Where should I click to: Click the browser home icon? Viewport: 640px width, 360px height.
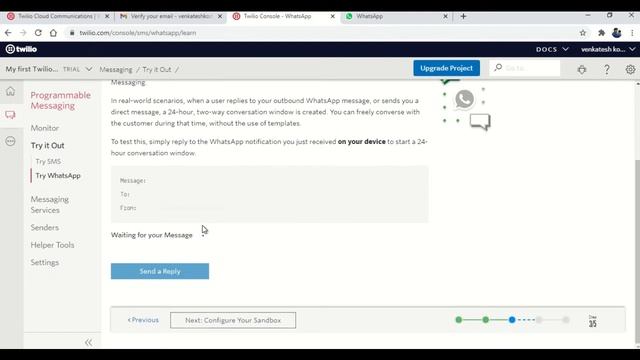pyautogui.click(x=53, y=33)
